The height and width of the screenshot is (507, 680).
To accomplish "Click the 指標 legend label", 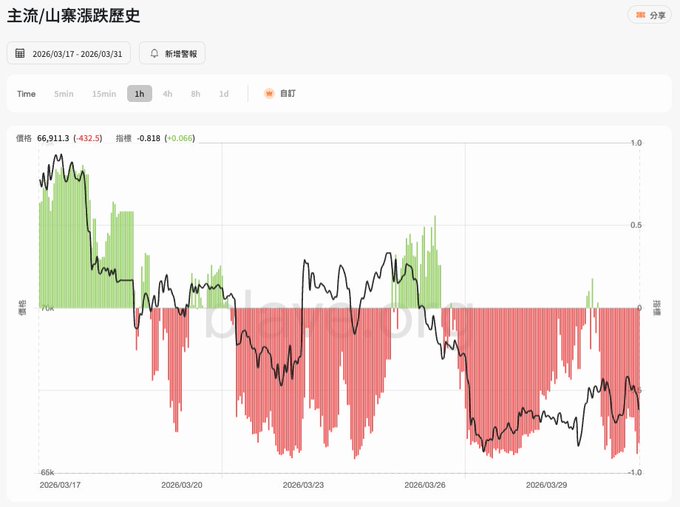I will click(124, 138).
